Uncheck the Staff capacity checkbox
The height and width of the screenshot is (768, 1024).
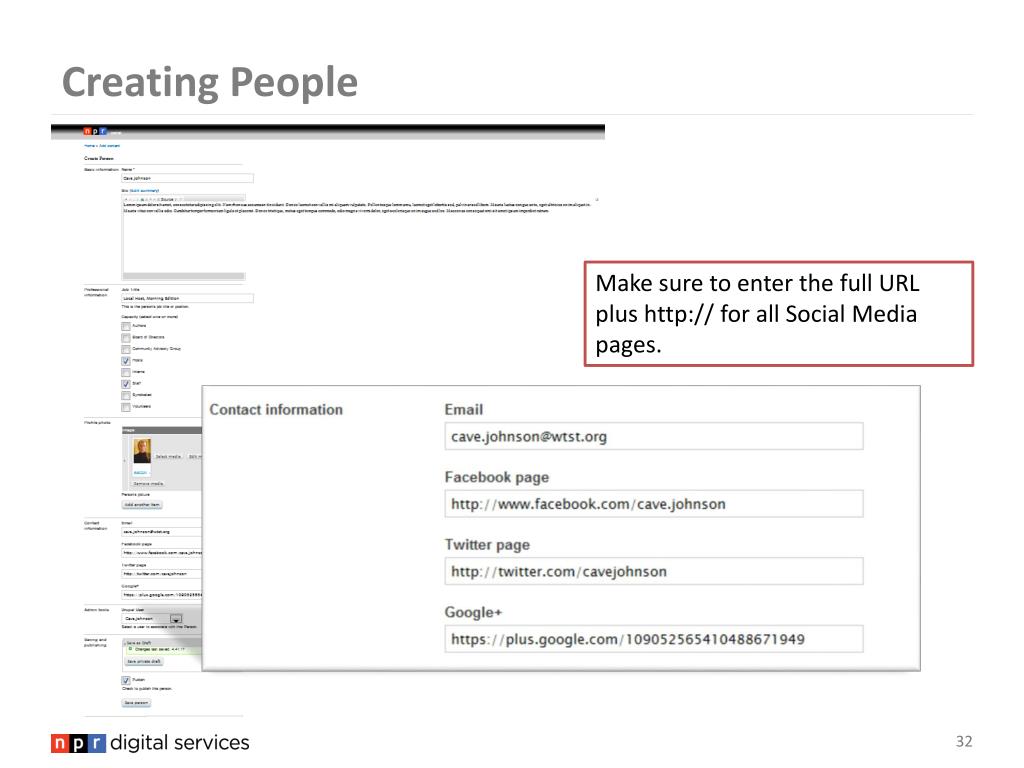126,384
